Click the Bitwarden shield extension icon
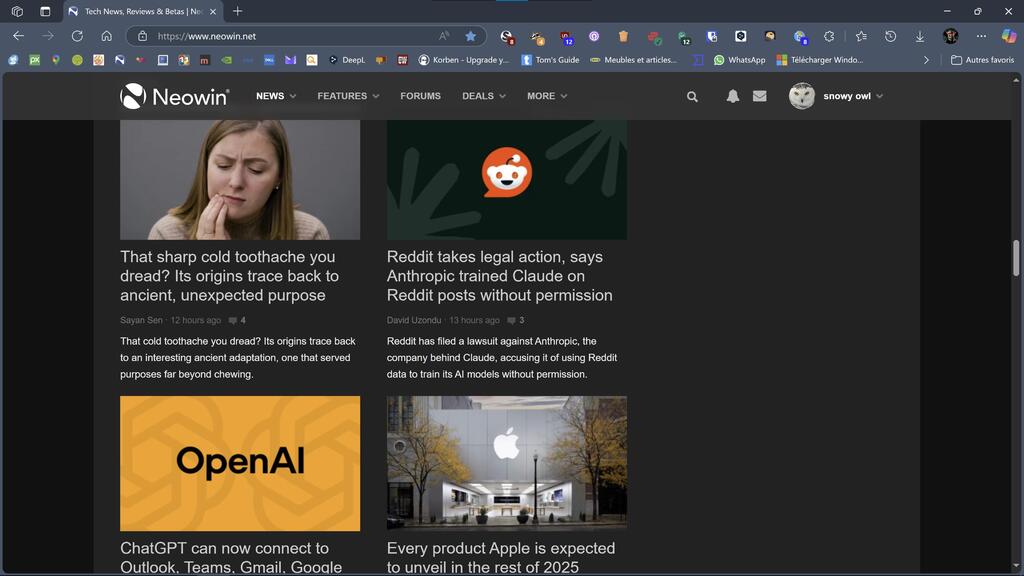The width and height of the screenshot is (1024, 576). tap(712, 36)
